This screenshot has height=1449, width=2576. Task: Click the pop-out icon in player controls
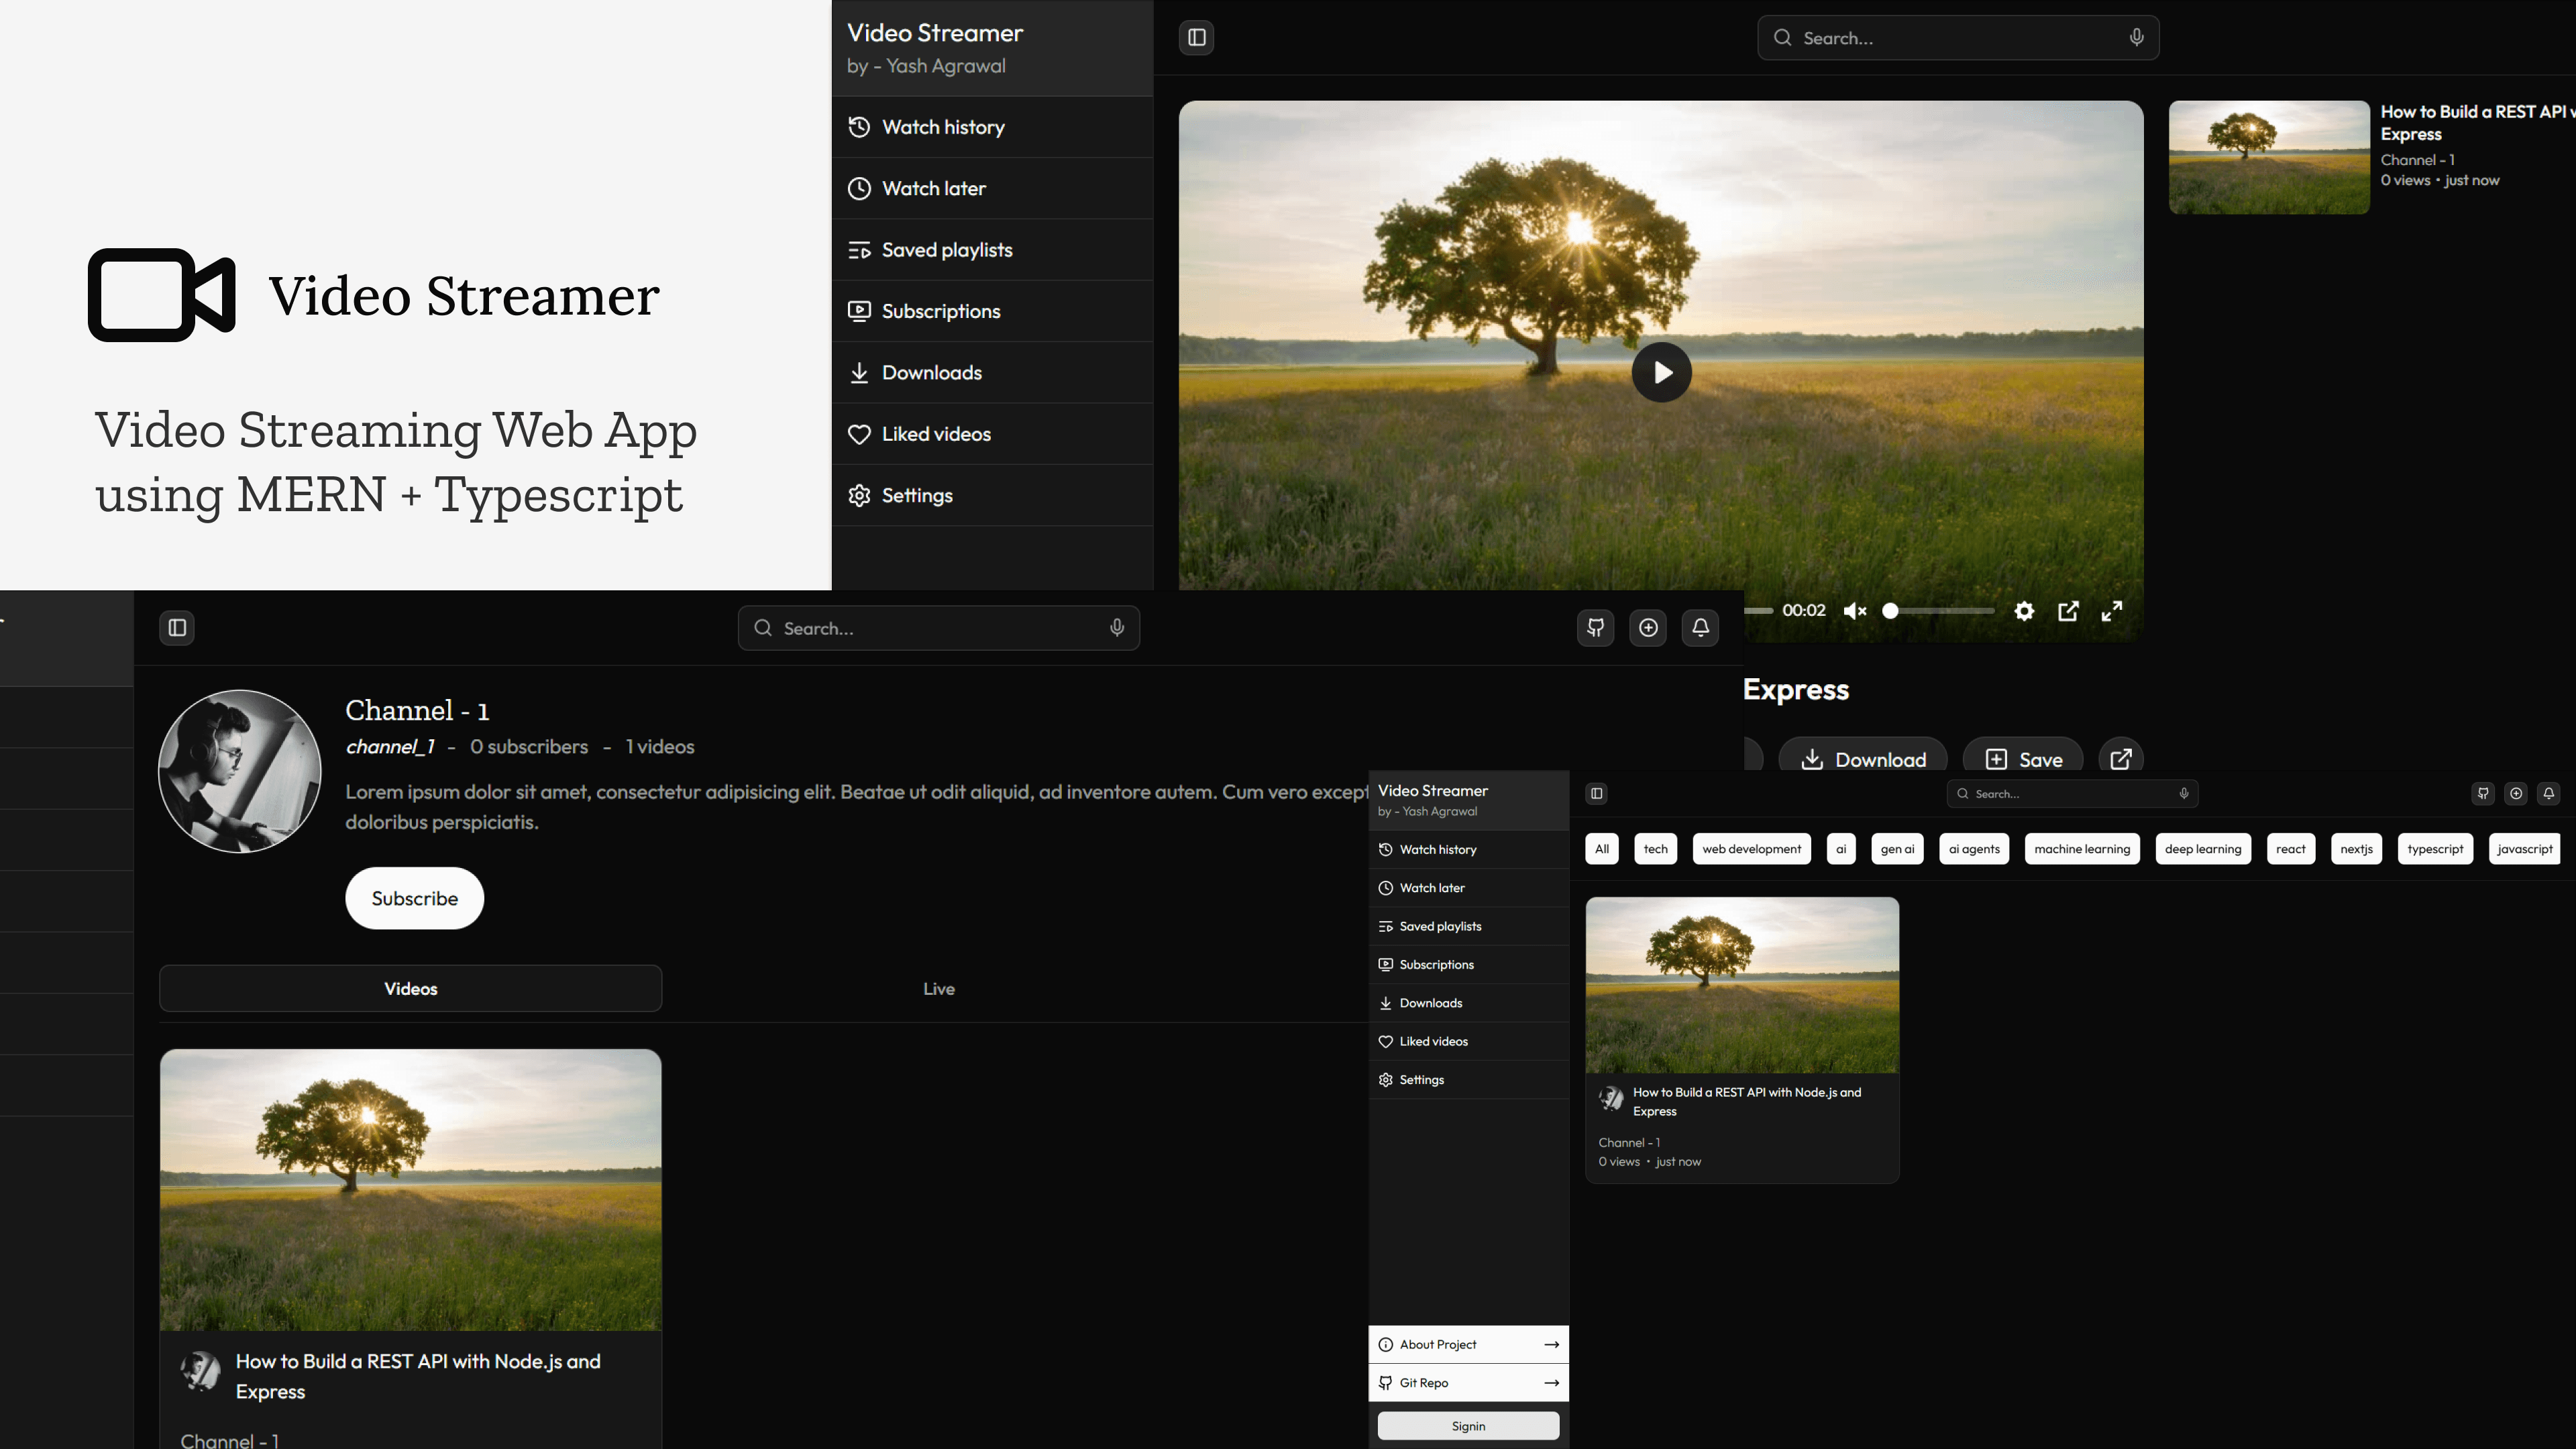coord(2068,611)
